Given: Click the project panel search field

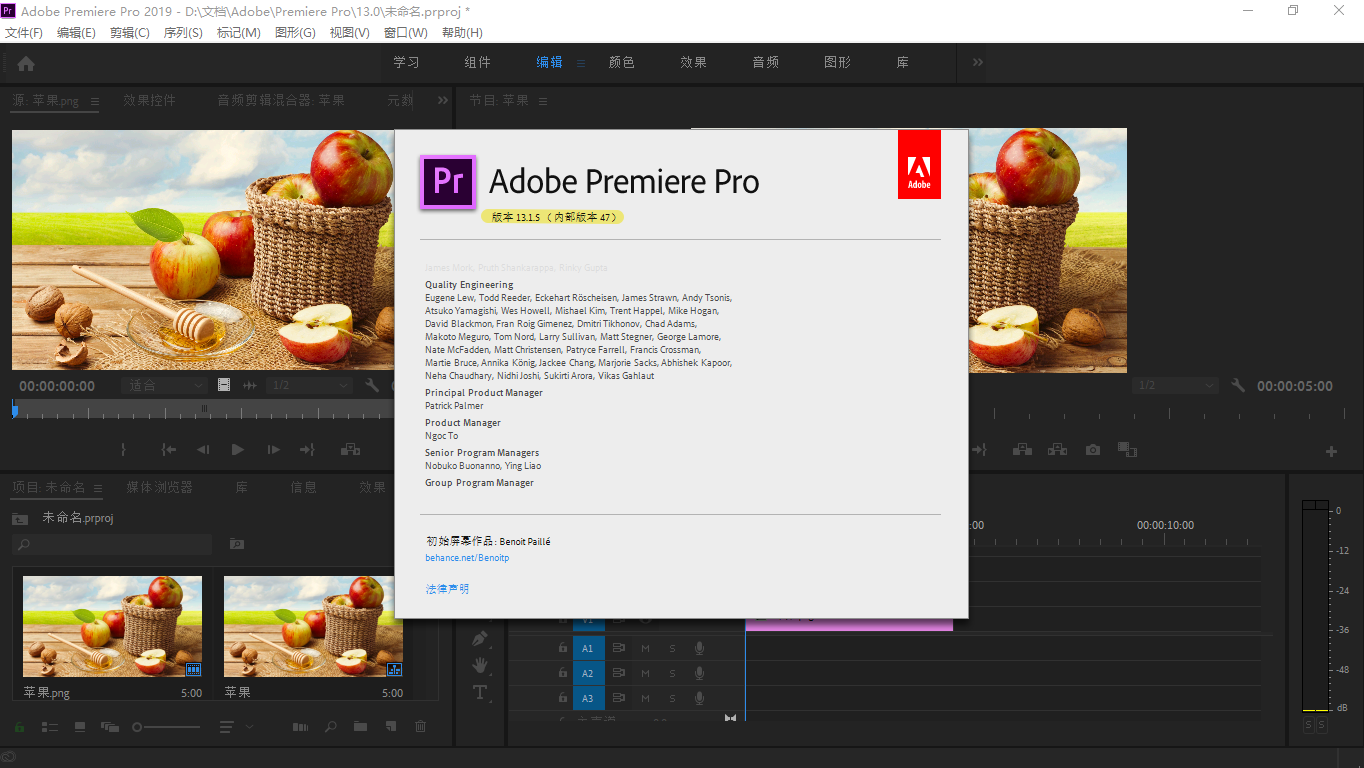Looking at the screenshot, I should click(x=112, y=544).
